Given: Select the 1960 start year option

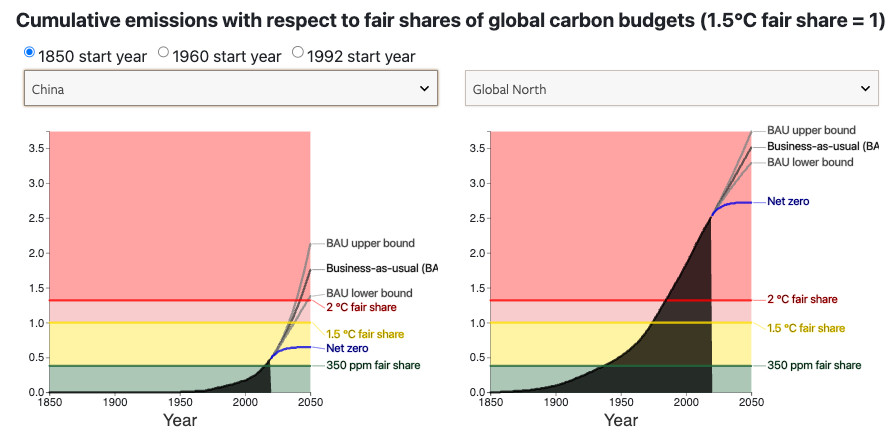Looking at the screenshot, I should tap(163, 52).
